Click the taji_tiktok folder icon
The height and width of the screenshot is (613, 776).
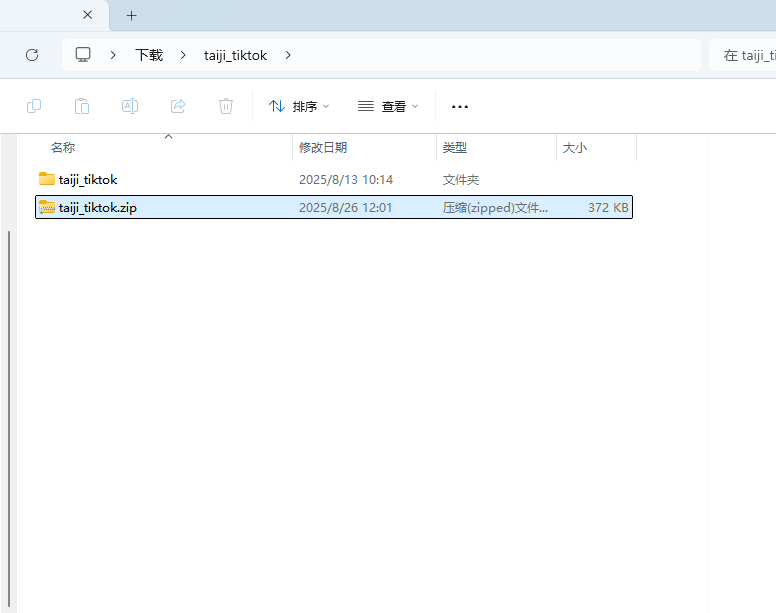[47, 179]
